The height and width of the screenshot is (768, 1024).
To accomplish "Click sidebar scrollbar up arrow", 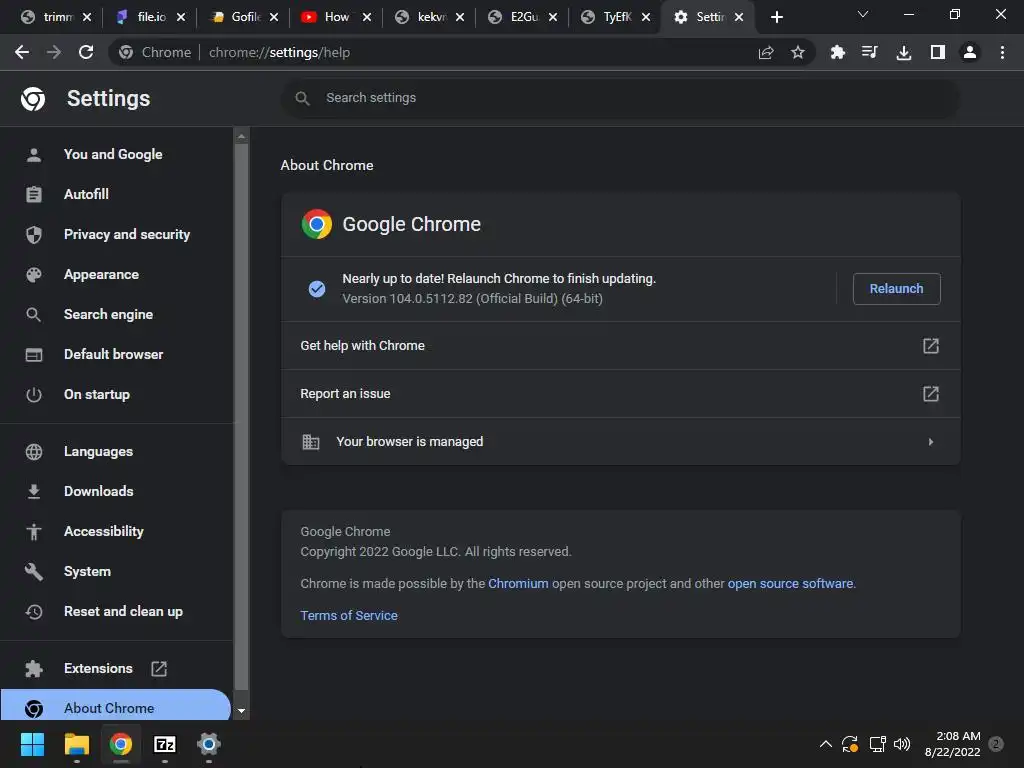I will coord(241,136).
